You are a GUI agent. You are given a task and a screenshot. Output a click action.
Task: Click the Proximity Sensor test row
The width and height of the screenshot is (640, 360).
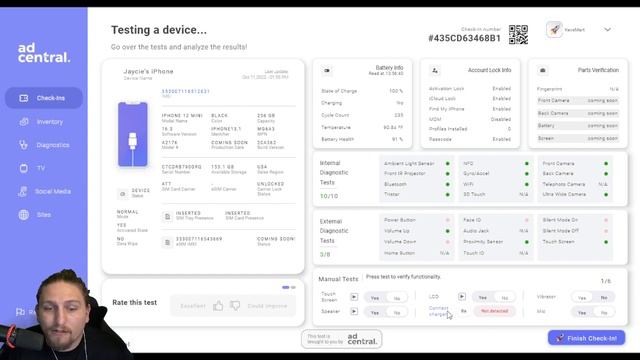(x=496, y=242)
